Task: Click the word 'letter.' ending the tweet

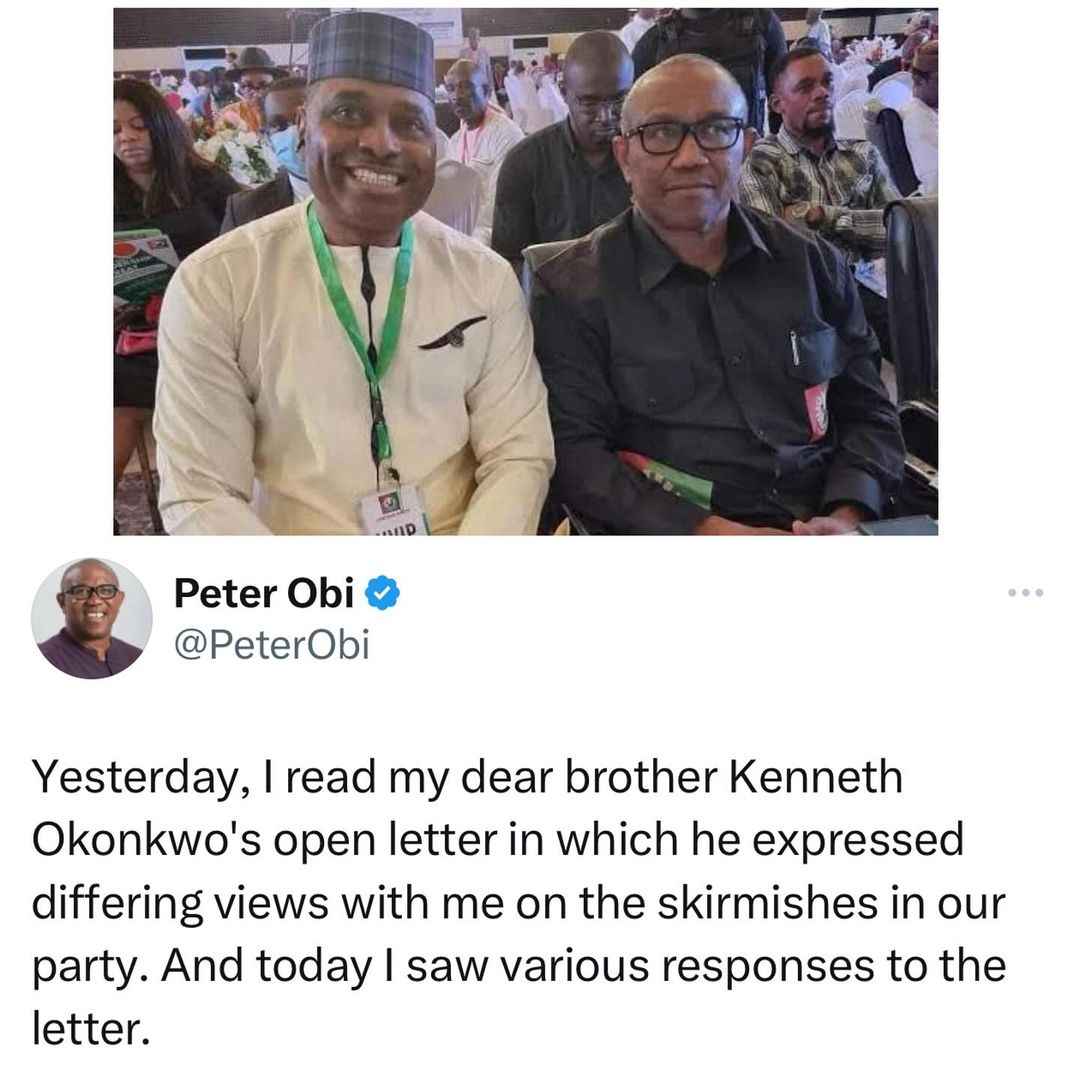Action: pyautogui.click(x=91, y=1030)
